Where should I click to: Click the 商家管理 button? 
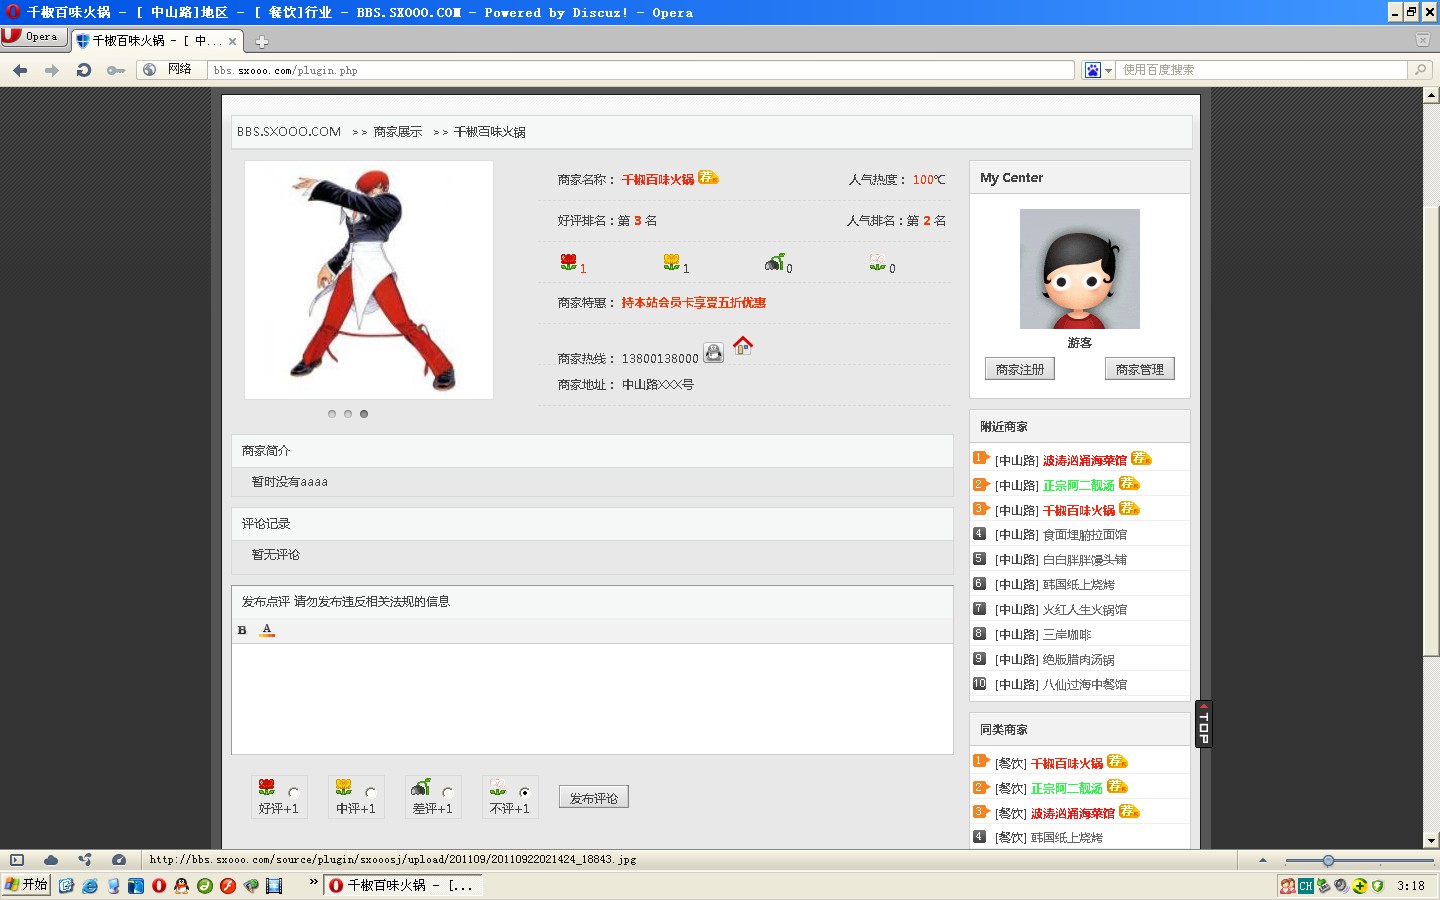click(1140, 369)
